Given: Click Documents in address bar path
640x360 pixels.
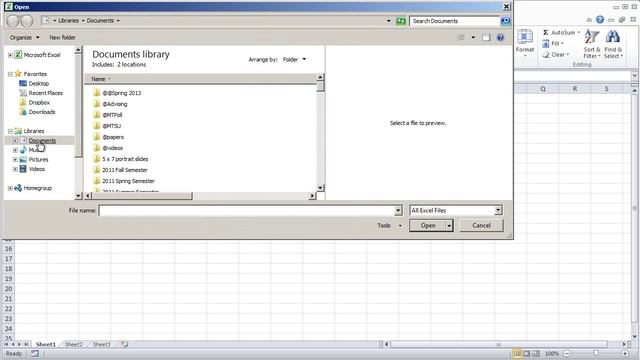Looking at the screenshot, I should (100, 20).
